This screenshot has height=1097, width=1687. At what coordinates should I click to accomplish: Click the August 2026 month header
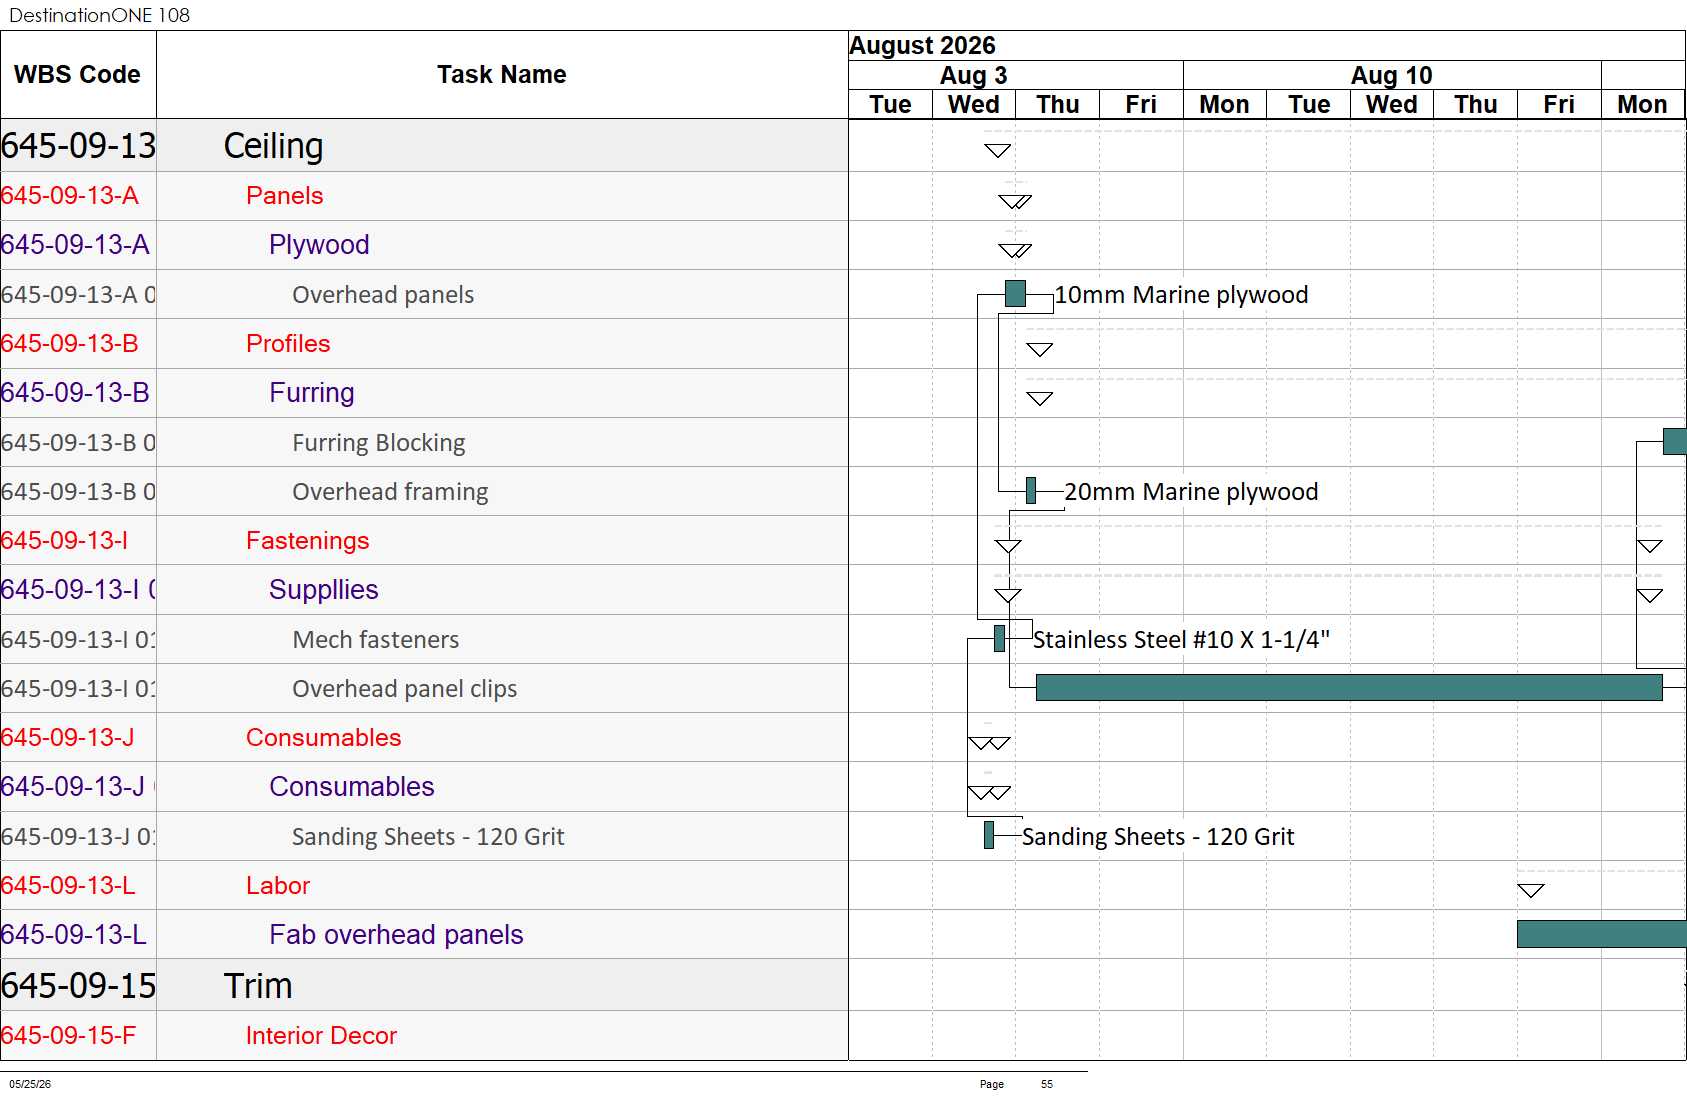tap(922, 46)
